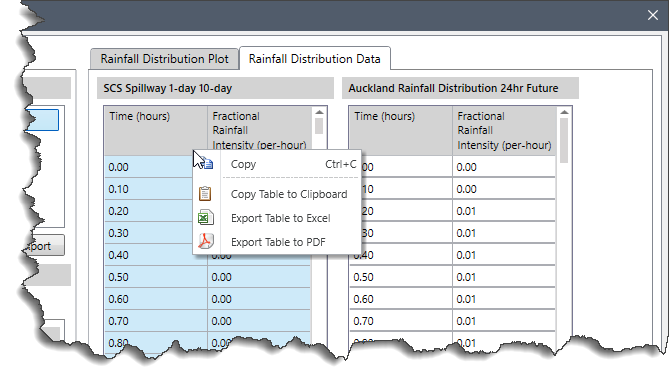Select time 0.00 cell in SCS Spillway table
The height and width of the screenshot is (380, 669).
click(149, 167)
